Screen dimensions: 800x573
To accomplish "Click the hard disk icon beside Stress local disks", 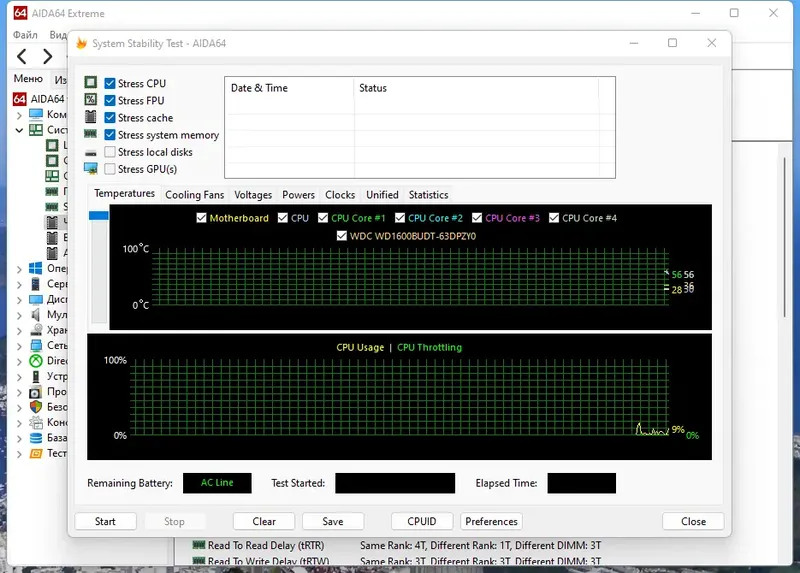I will [91, 153].
